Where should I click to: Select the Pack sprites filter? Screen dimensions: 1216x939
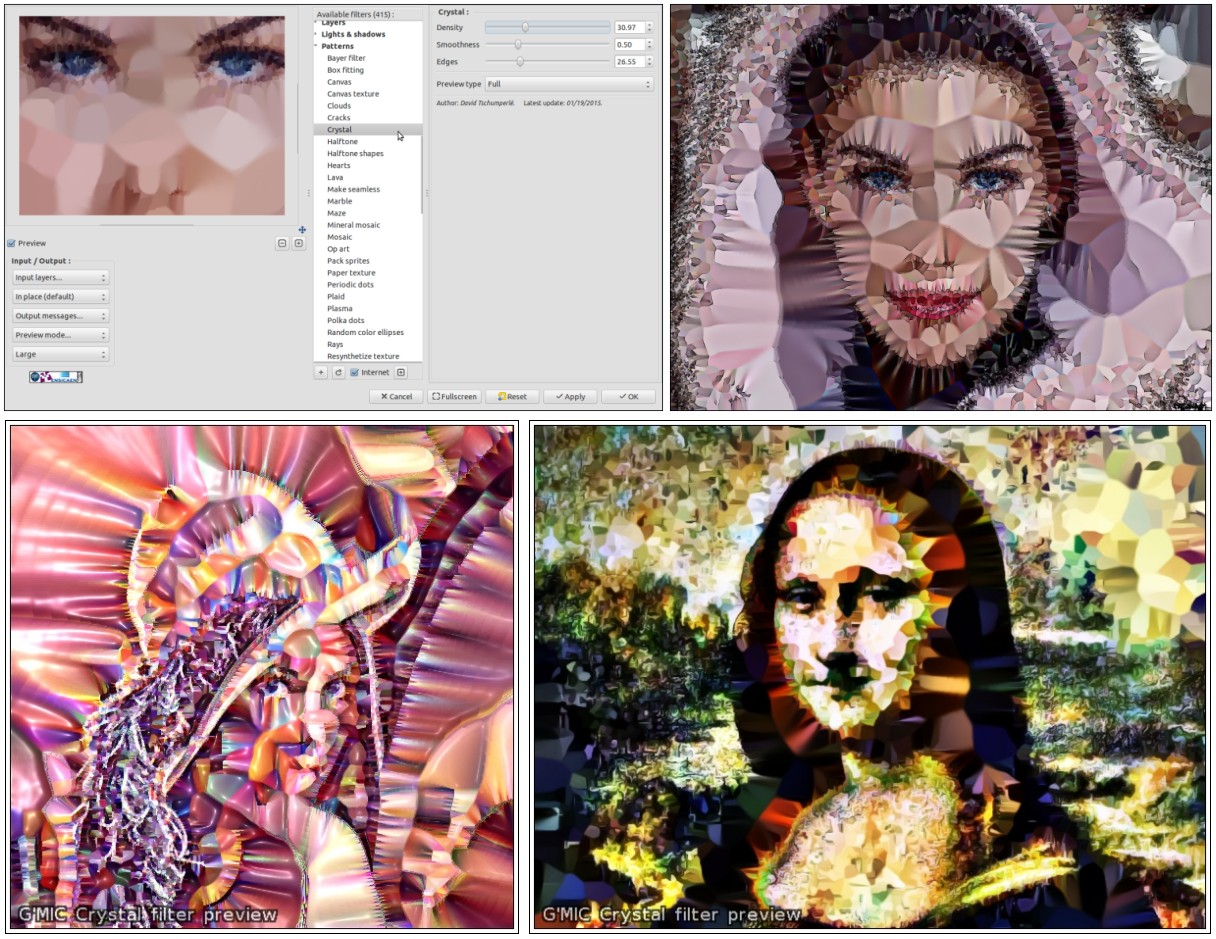(x=348, y=261)
